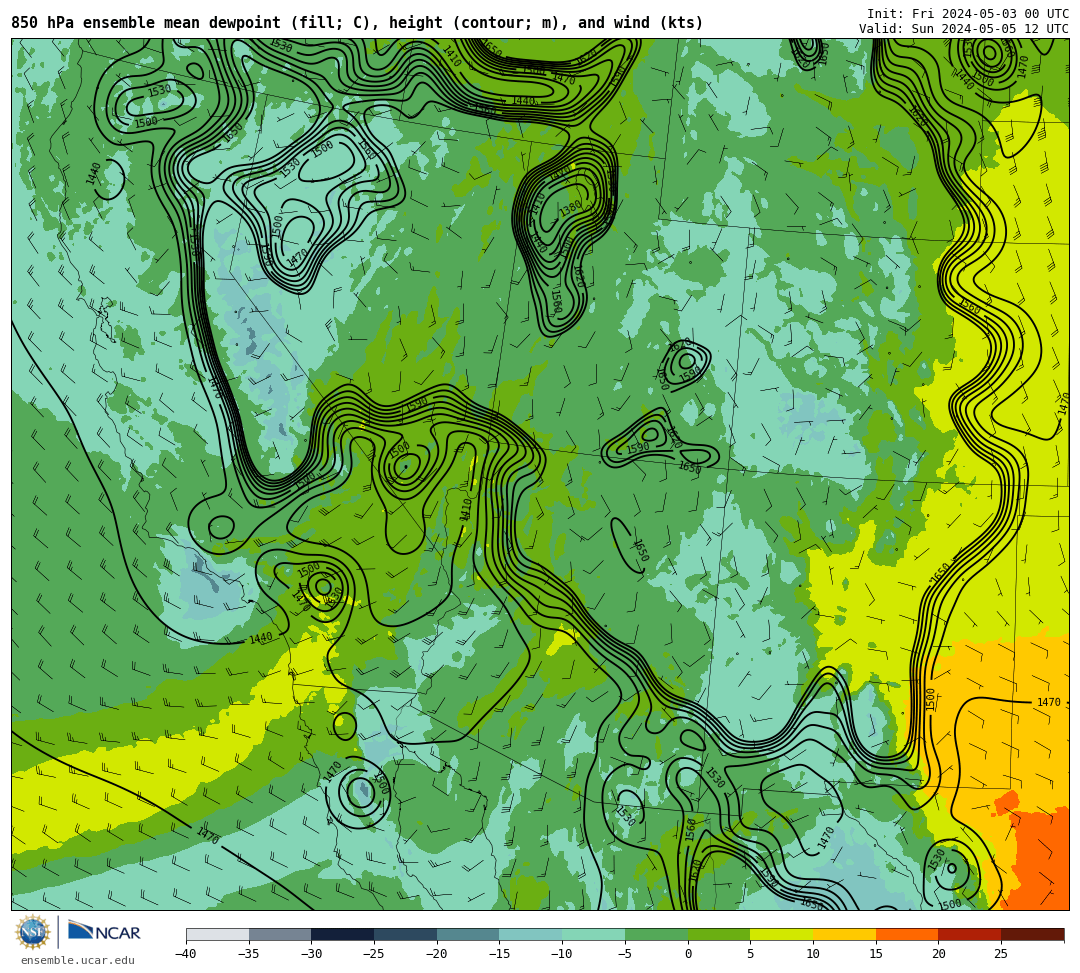This screenshot has width=1080, height=973.
Task: Click the 1380 height contour label
Action: pyautogui.click(x=571, y=207)
